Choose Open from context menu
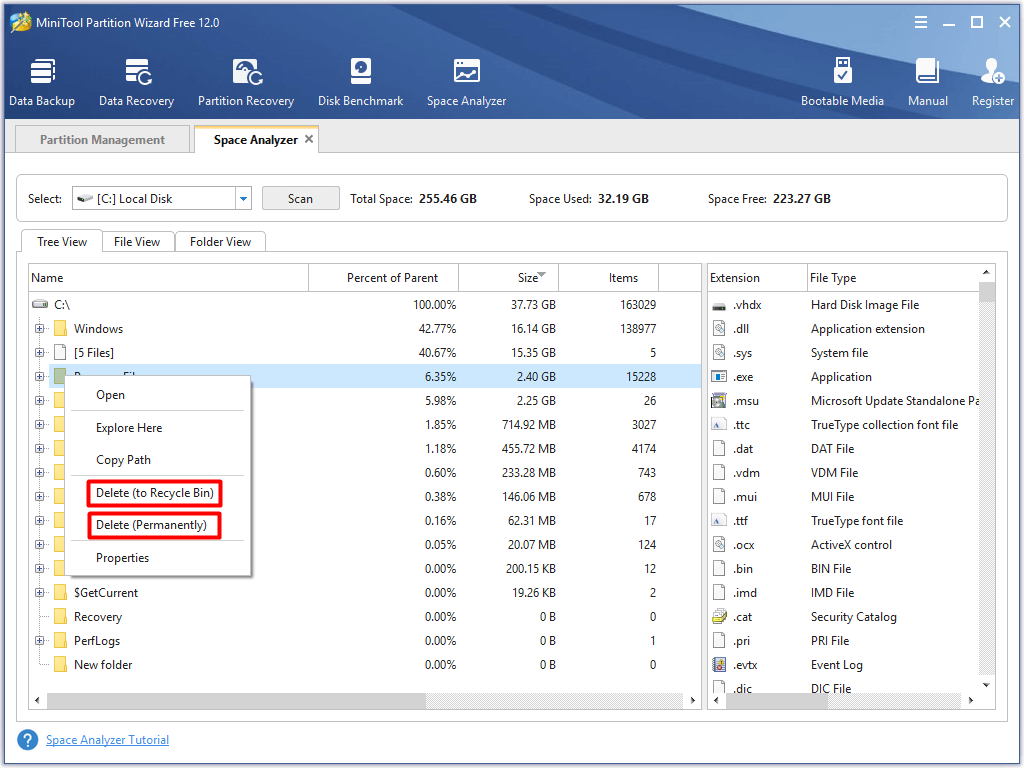1024x768 pixels. 158,395
